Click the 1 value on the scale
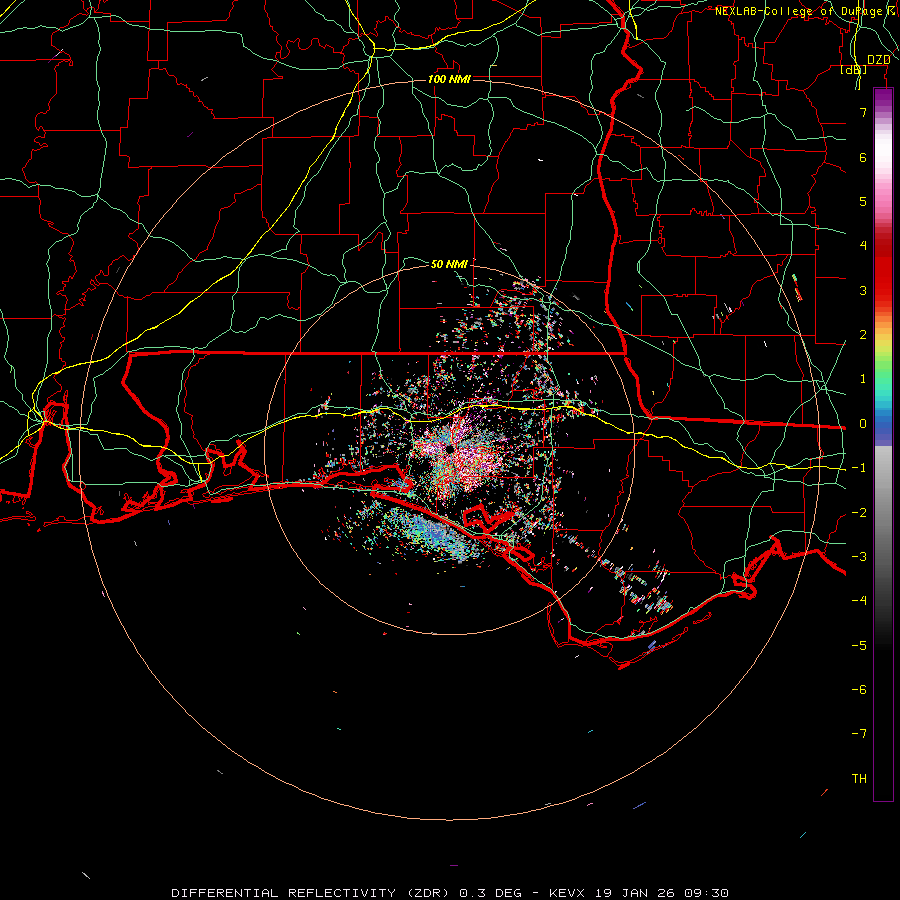This screenshot has width=900, height=900. (863, 379)
